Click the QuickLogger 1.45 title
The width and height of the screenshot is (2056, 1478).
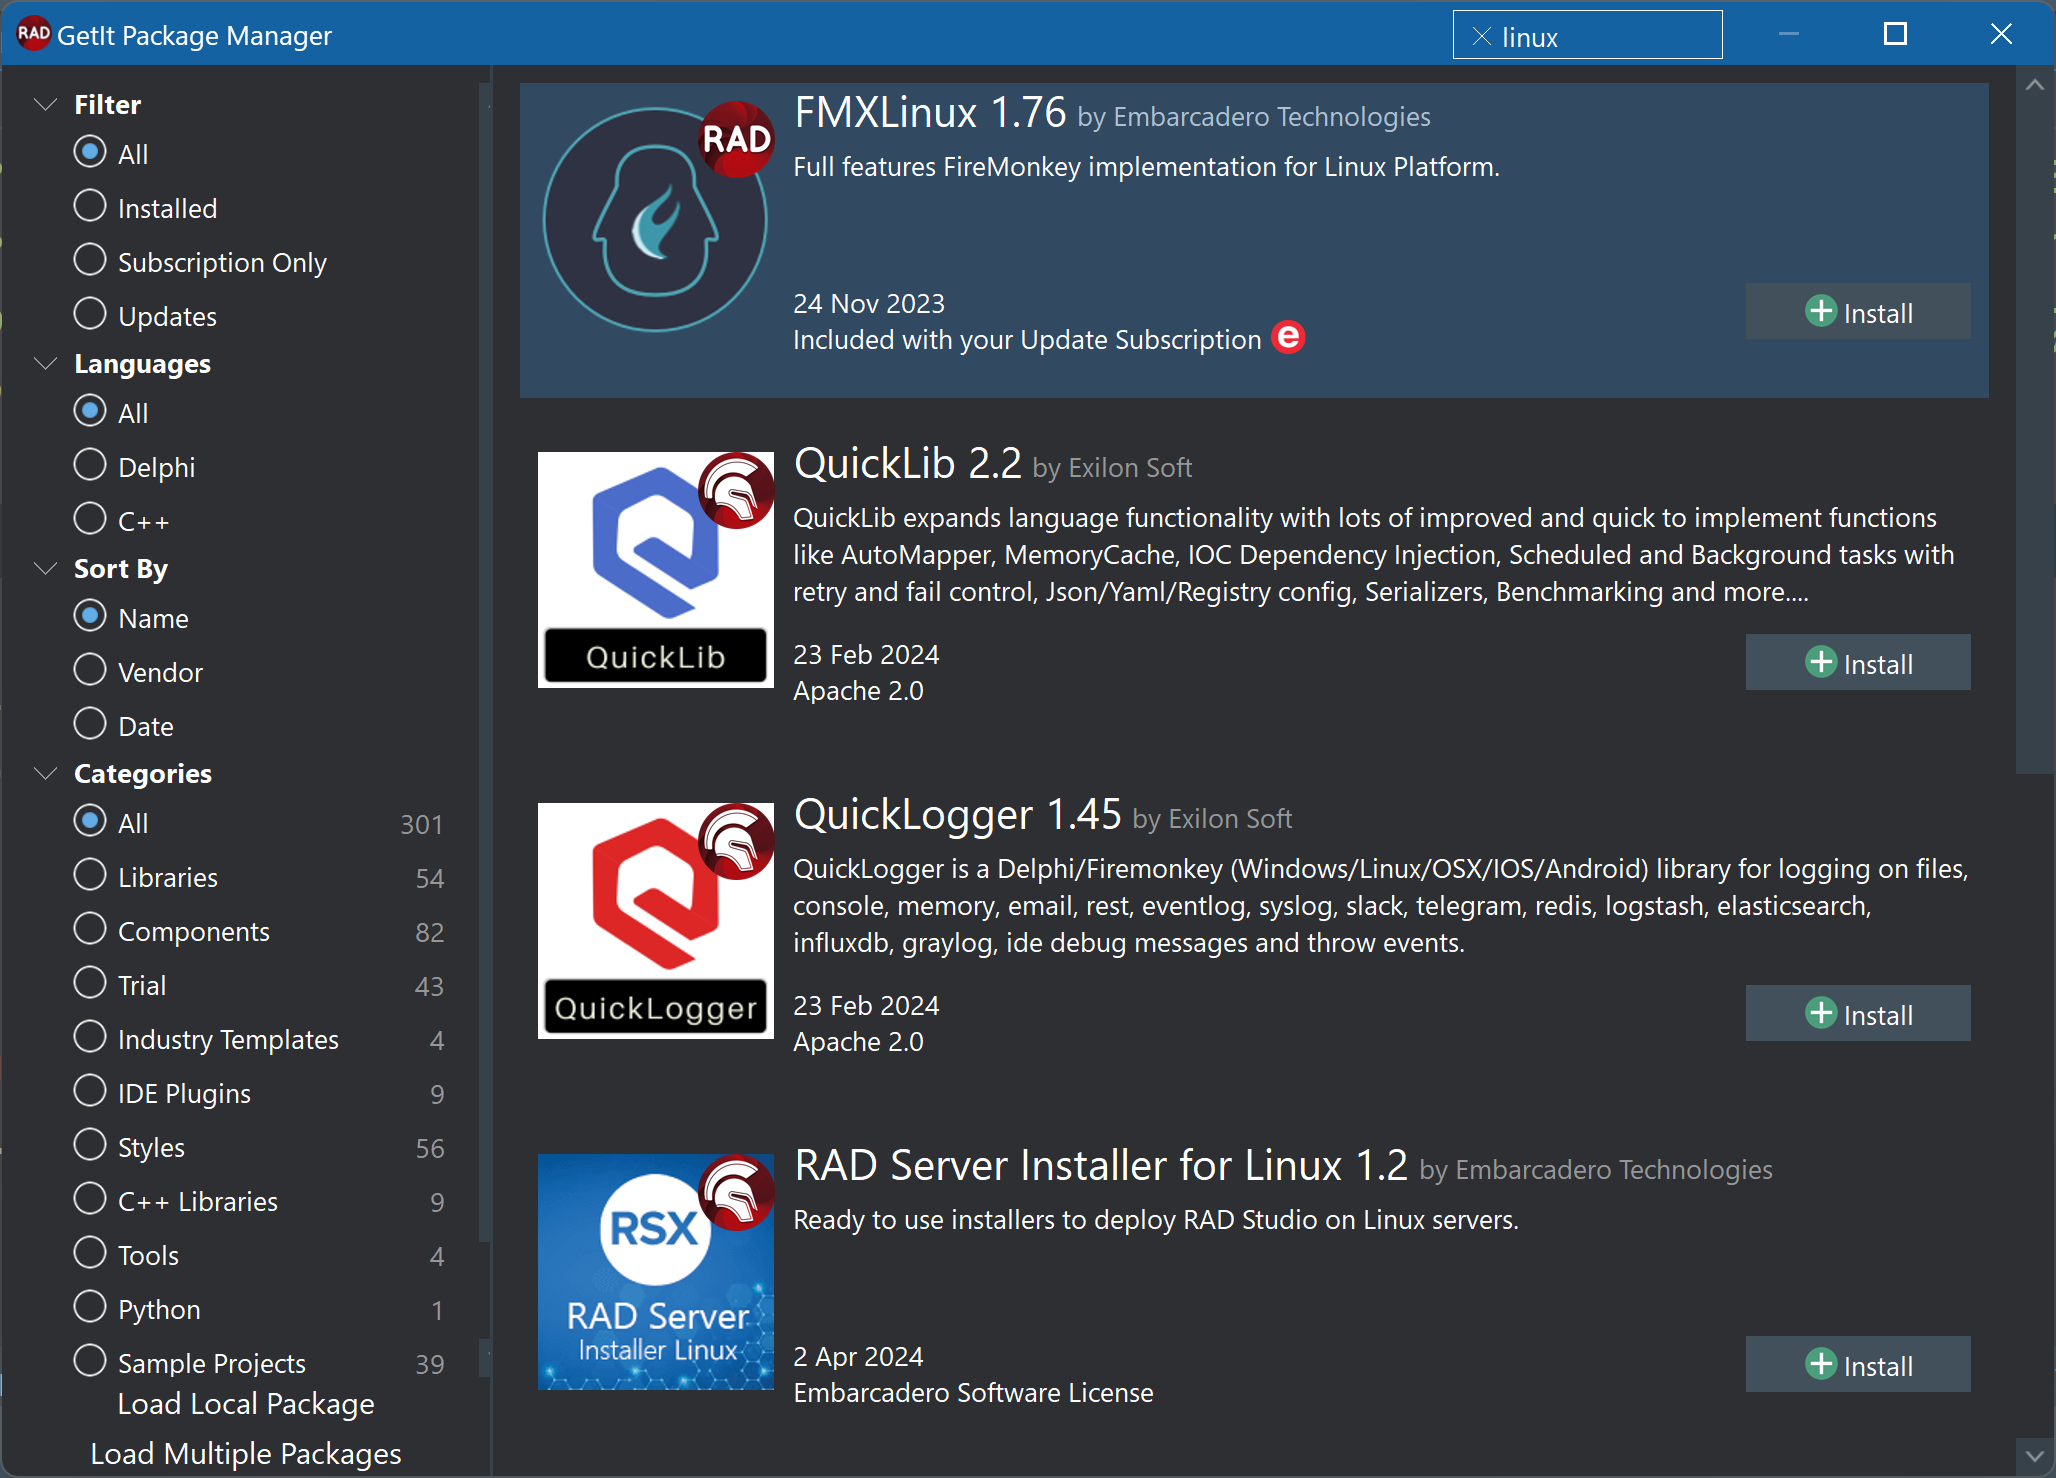[x=958, y=815]
